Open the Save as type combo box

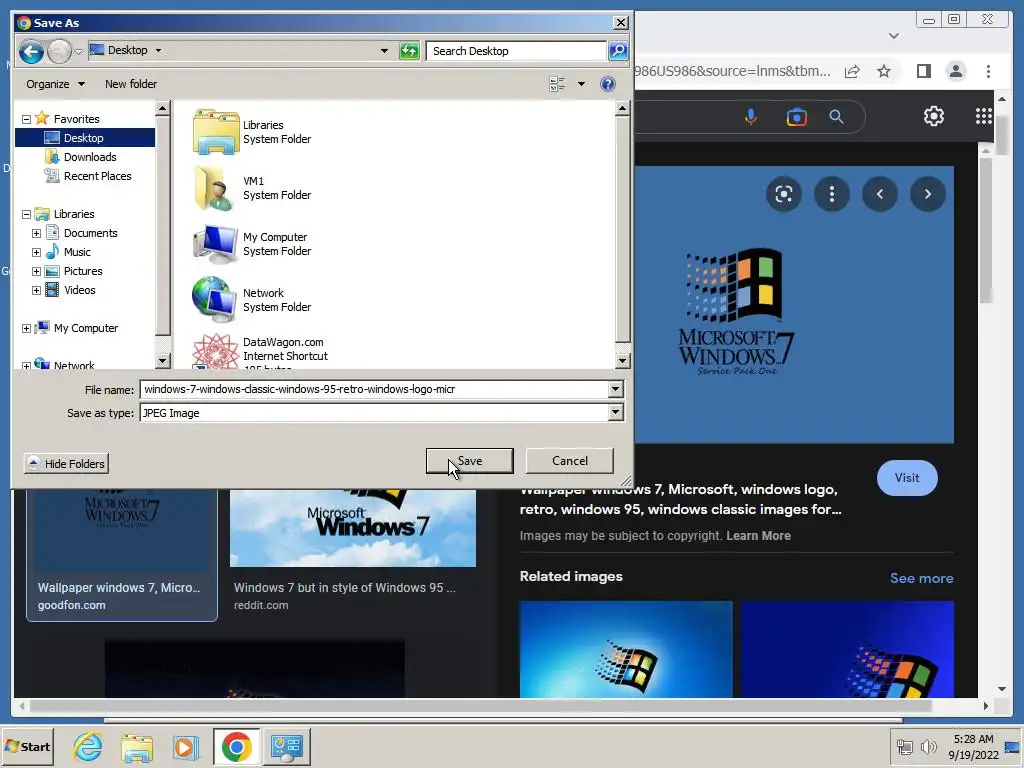381,413
